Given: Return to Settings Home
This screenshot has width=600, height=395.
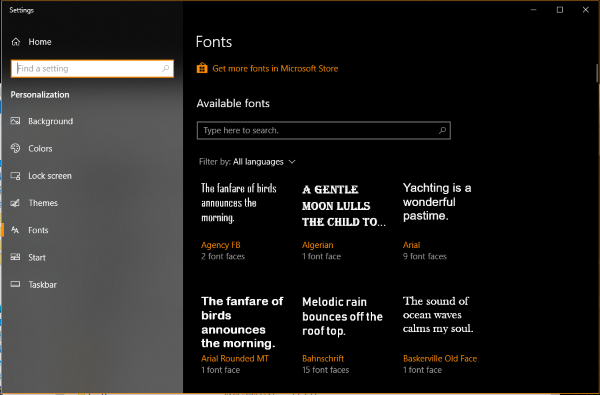Looking at the screenshot, I should [92, 42].
